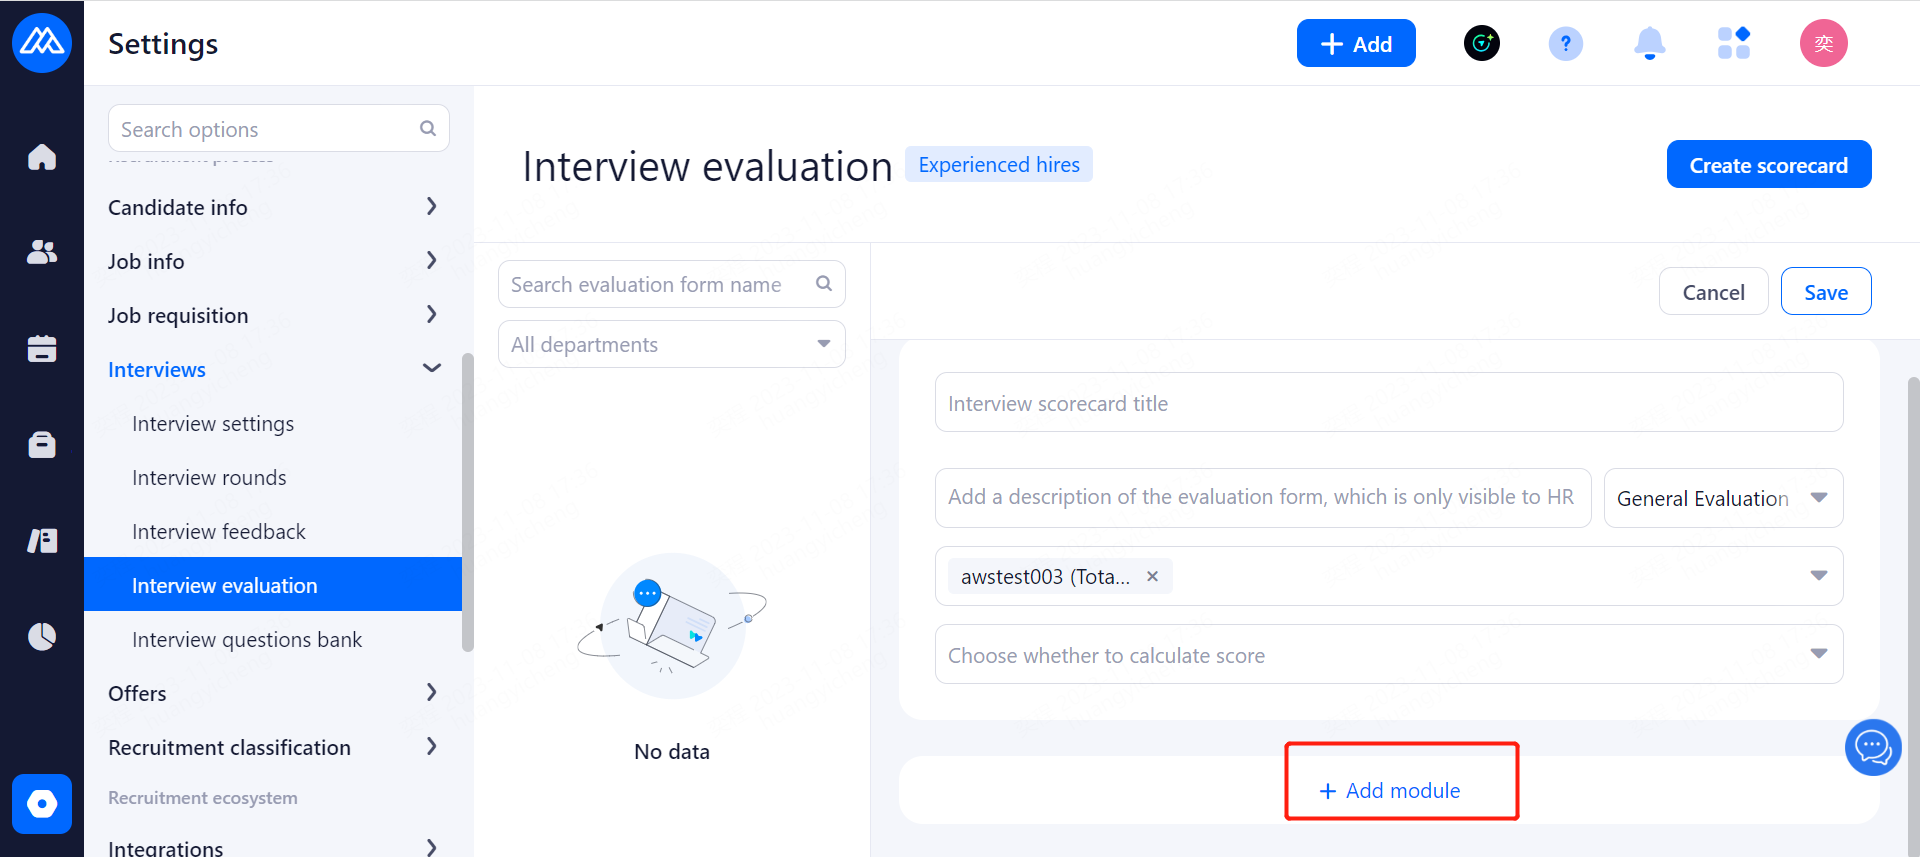Open the General Evaluation dropdown
This screenshot has height=857, width=1920.
[x=1722, y=498]
